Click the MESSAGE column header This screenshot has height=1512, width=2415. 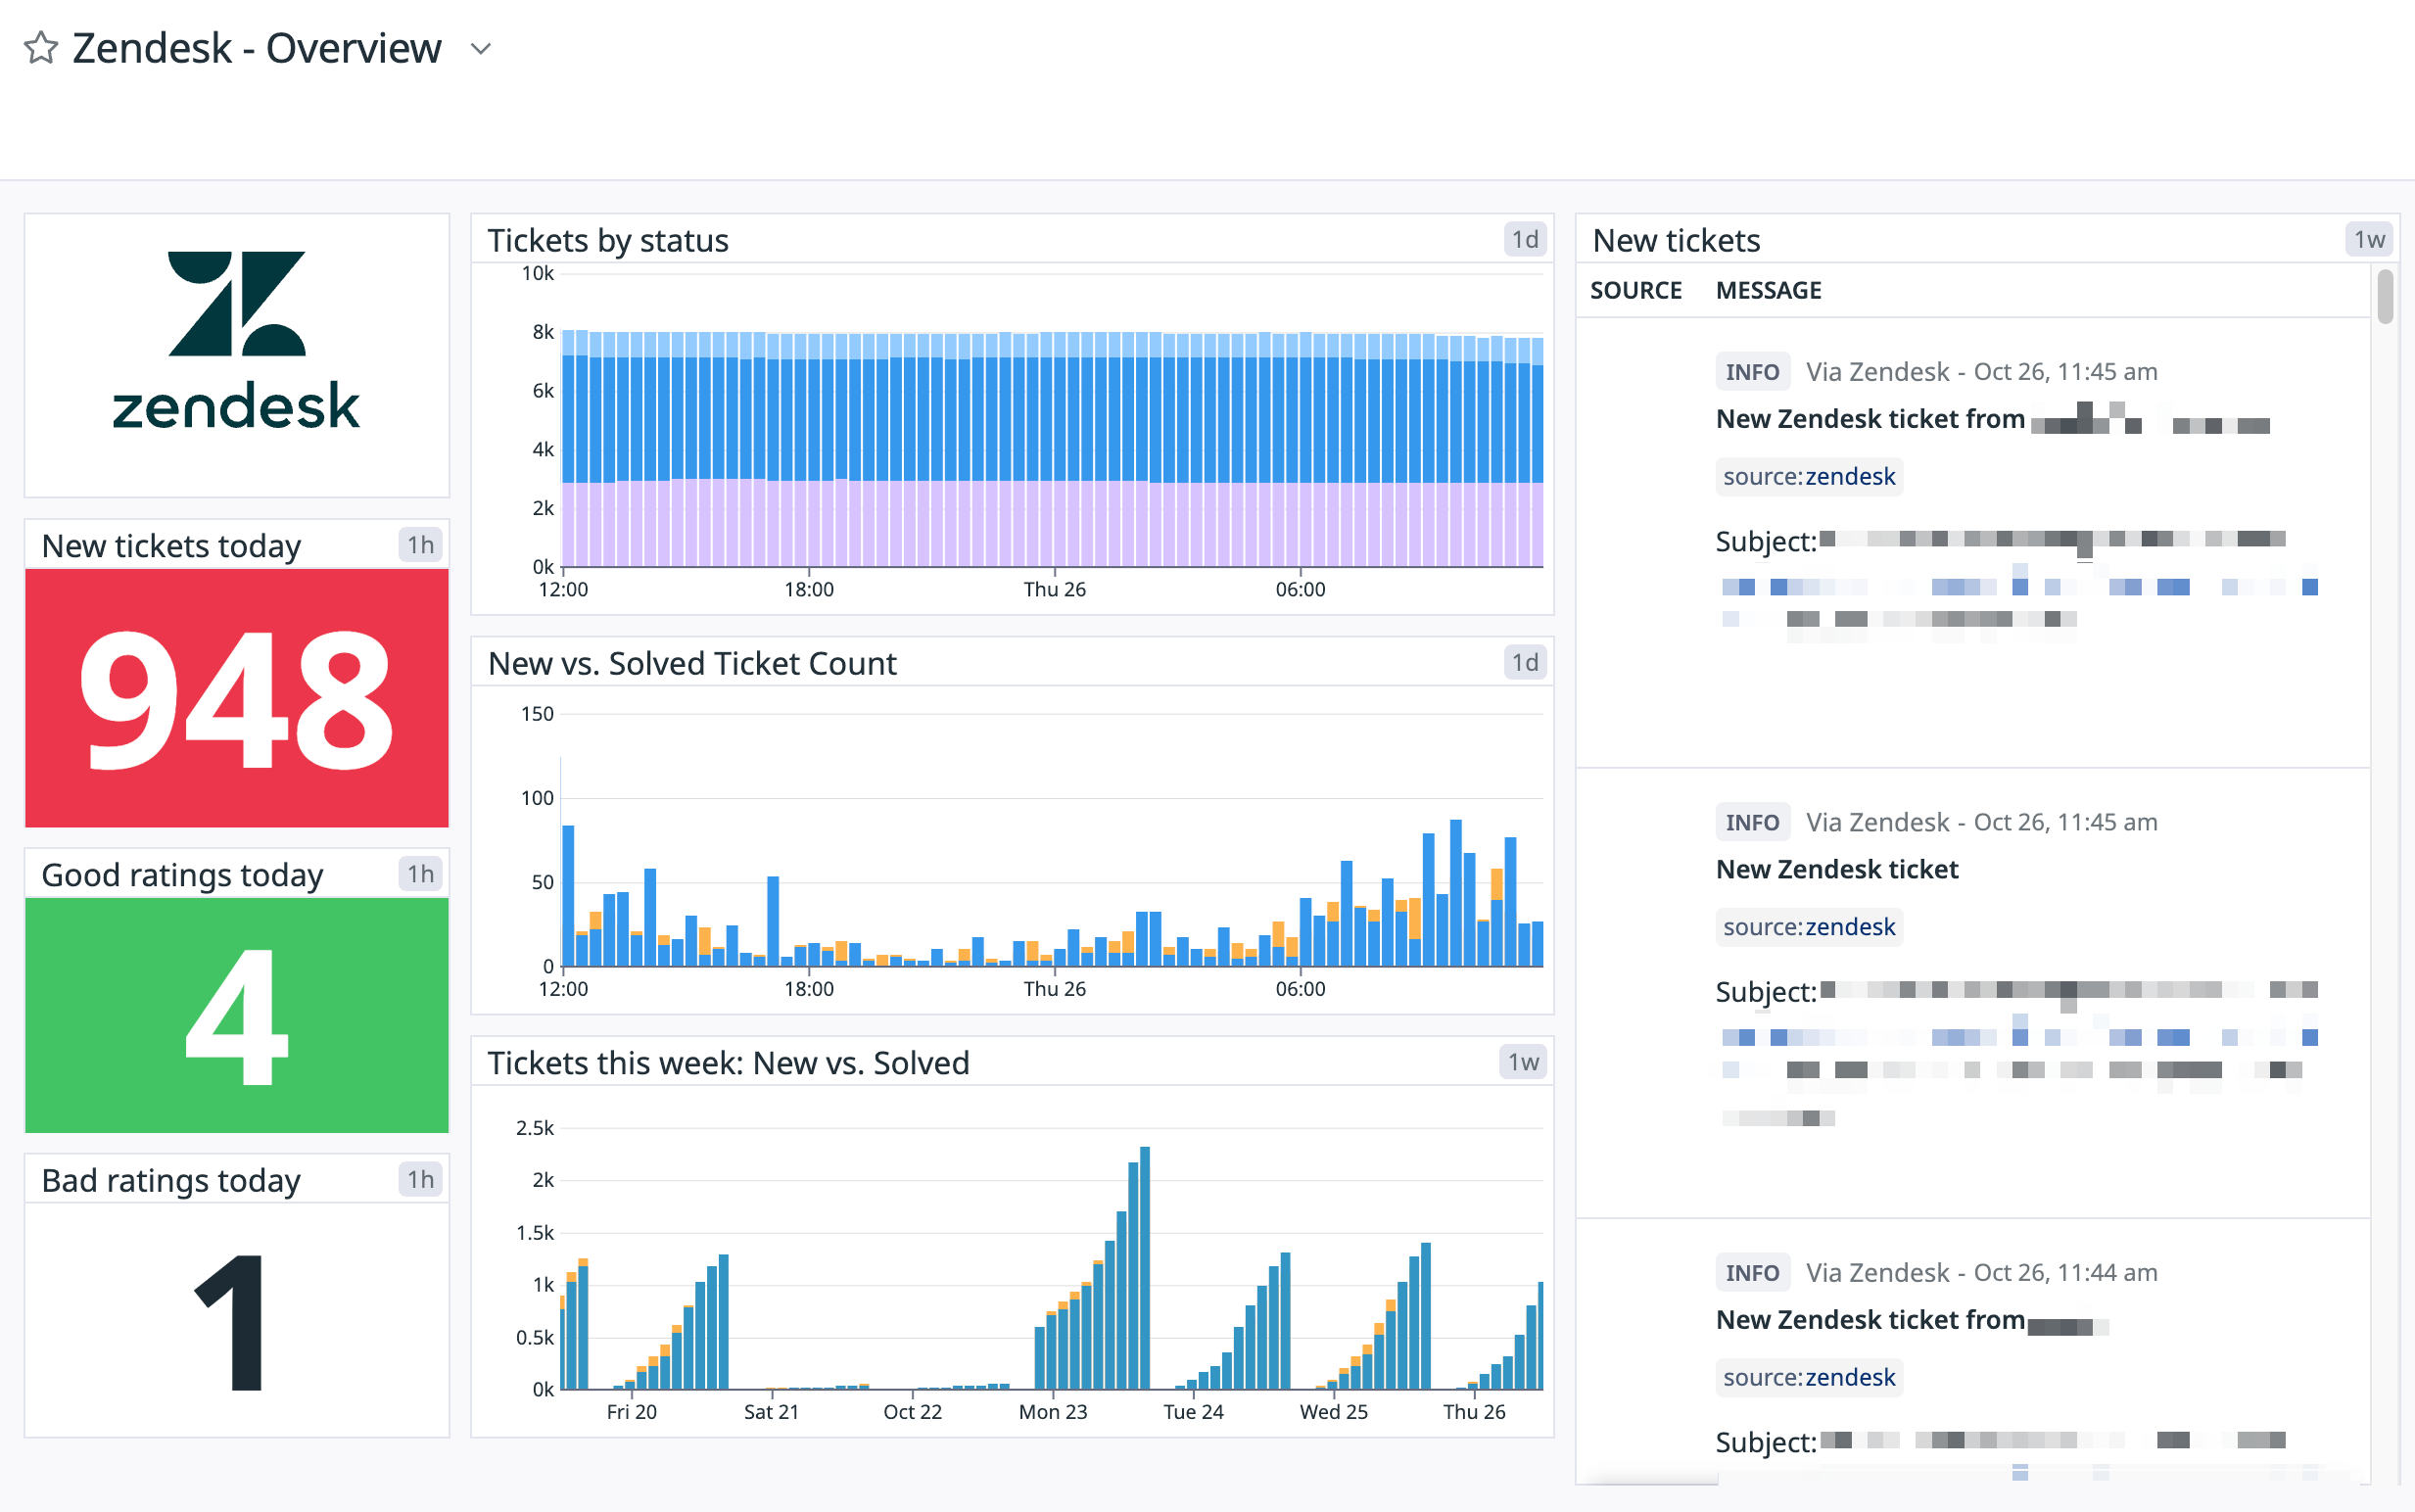[1768, 291]
